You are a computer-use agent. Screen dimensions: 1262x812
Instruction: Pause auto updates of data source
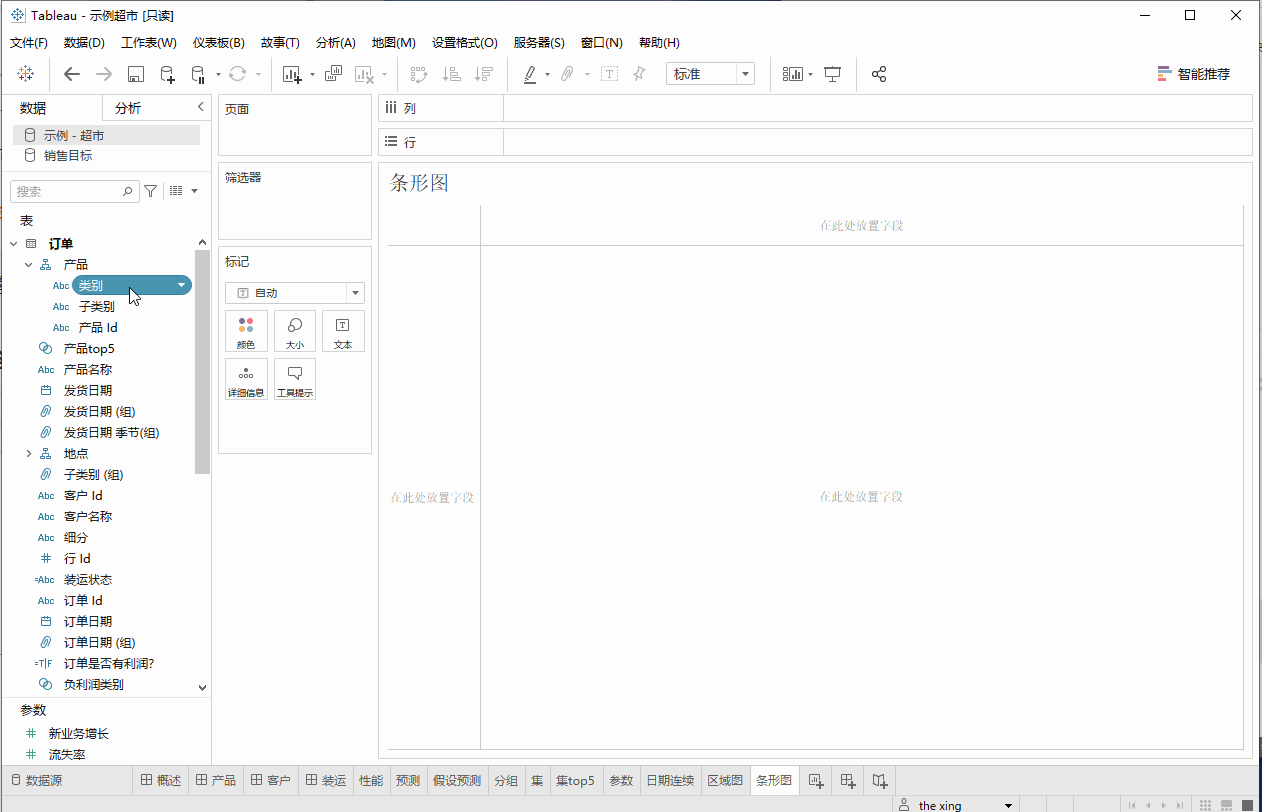[197, 74]
